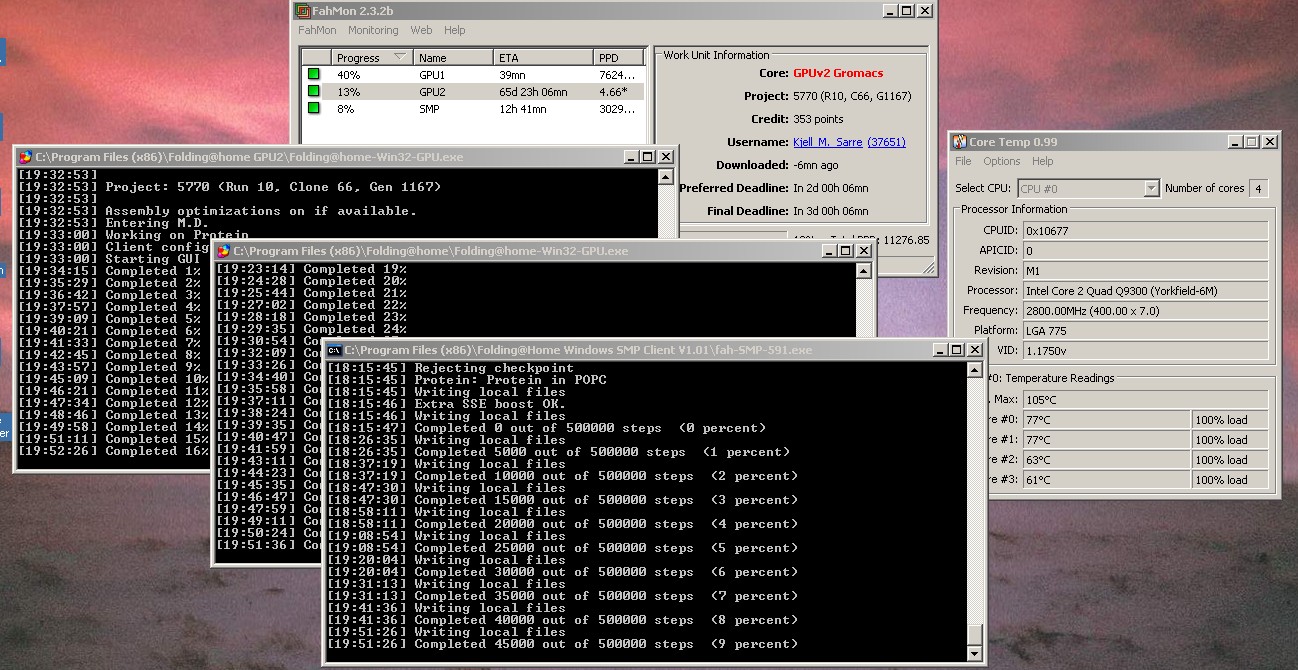The image size is (1298, 670).
Task: Select the GPU1 client row name
Action: click(432, 75)
